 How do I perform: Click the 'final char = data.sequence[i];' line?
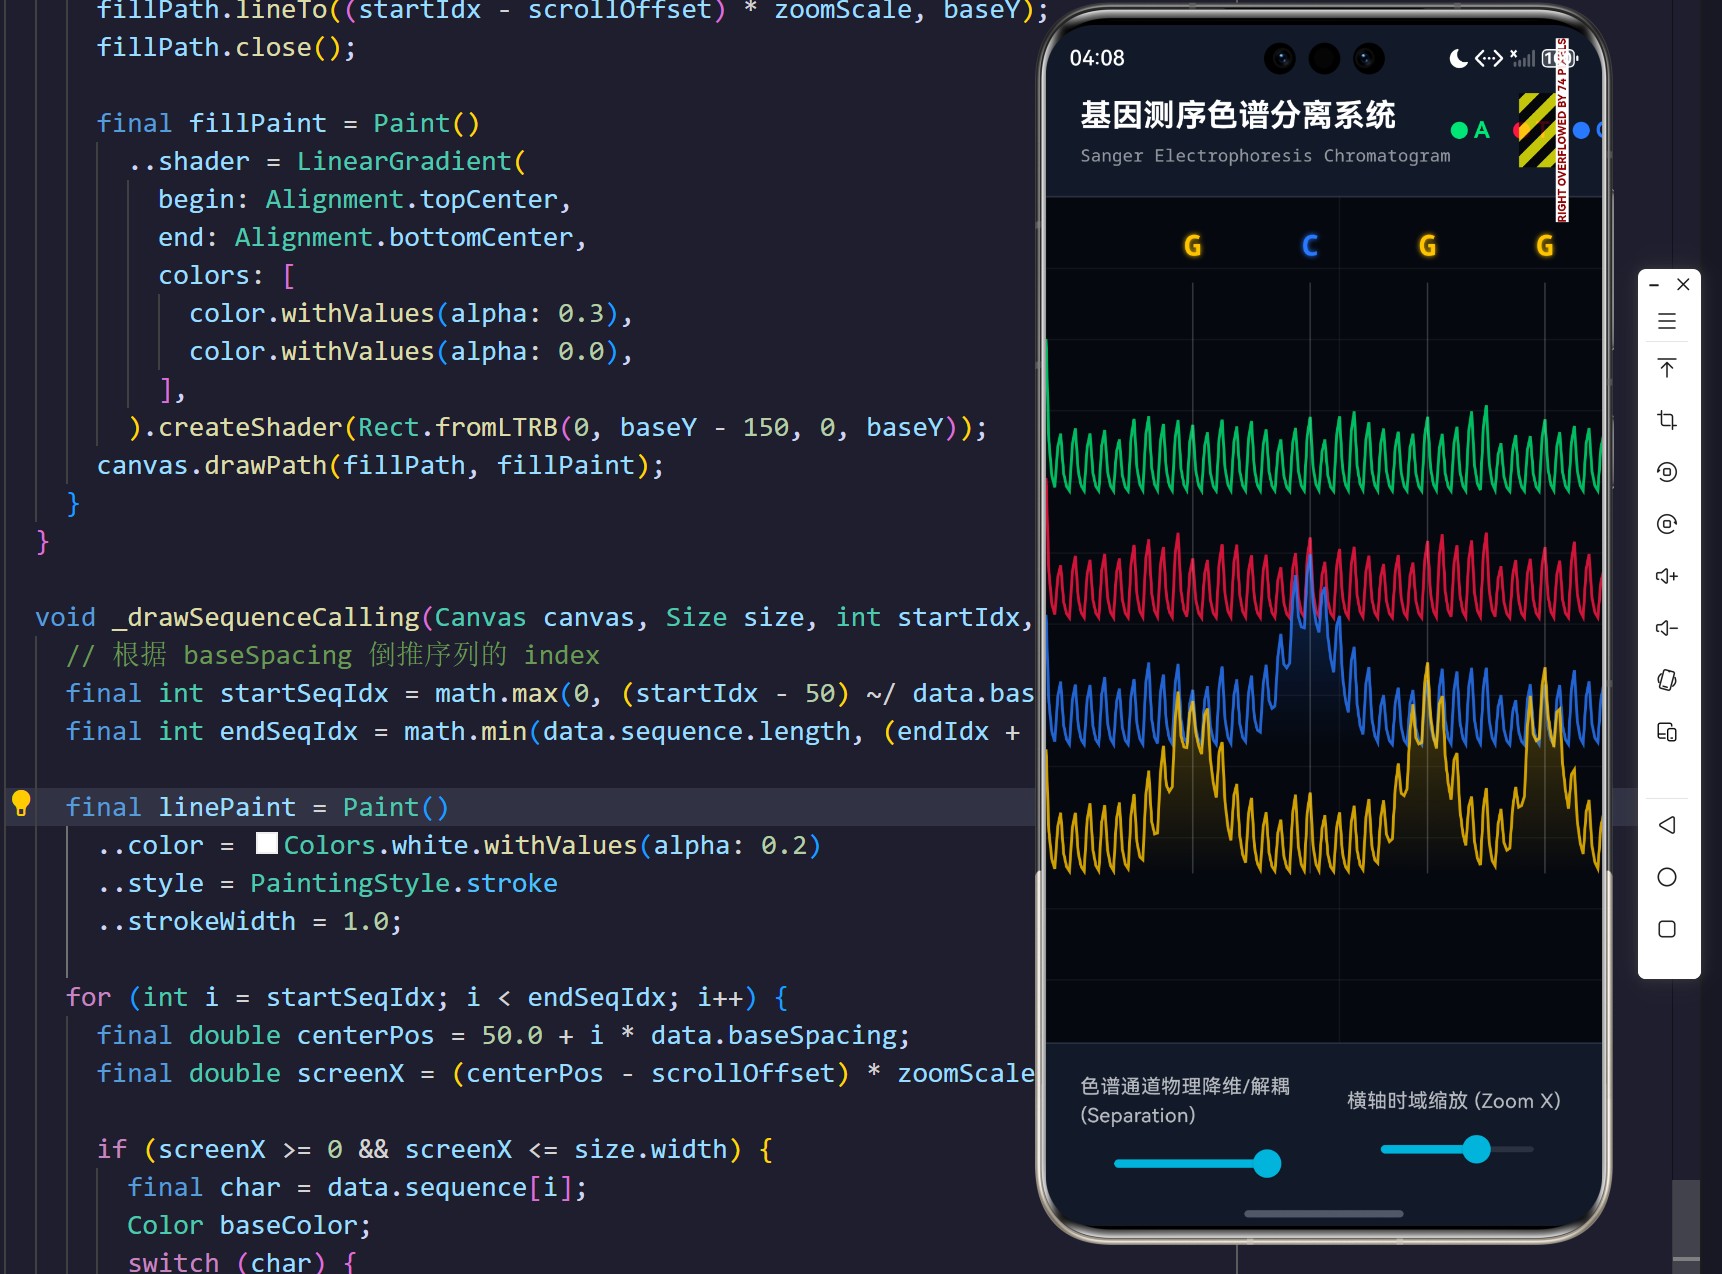coord(357,1187)
